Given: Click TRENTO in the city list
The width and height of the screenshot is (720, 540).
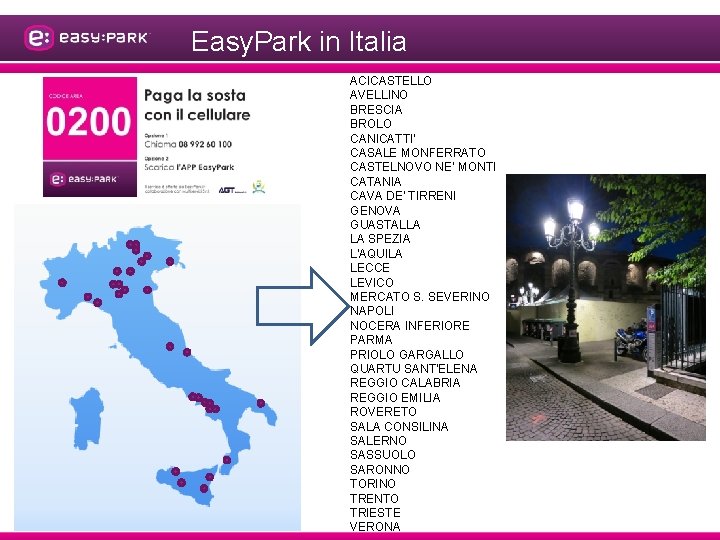Looking at the screenshot, I should point(374,499).
